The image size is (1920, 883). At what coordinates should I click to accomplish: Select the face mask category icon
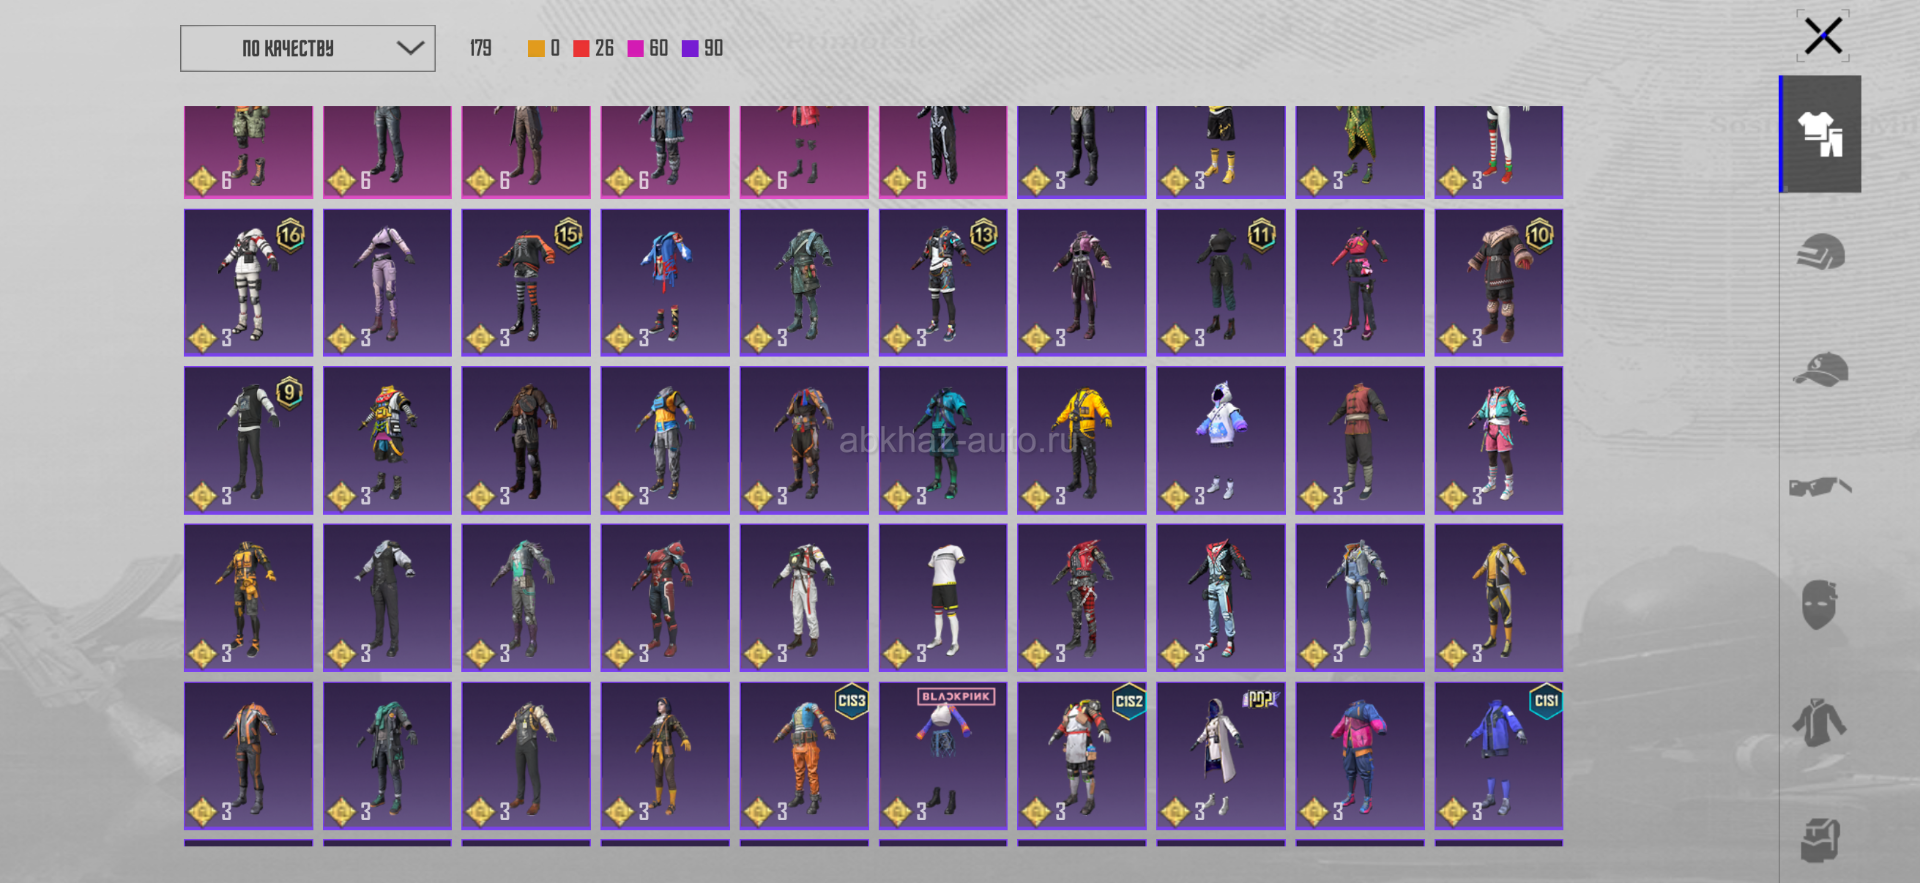1820,605
